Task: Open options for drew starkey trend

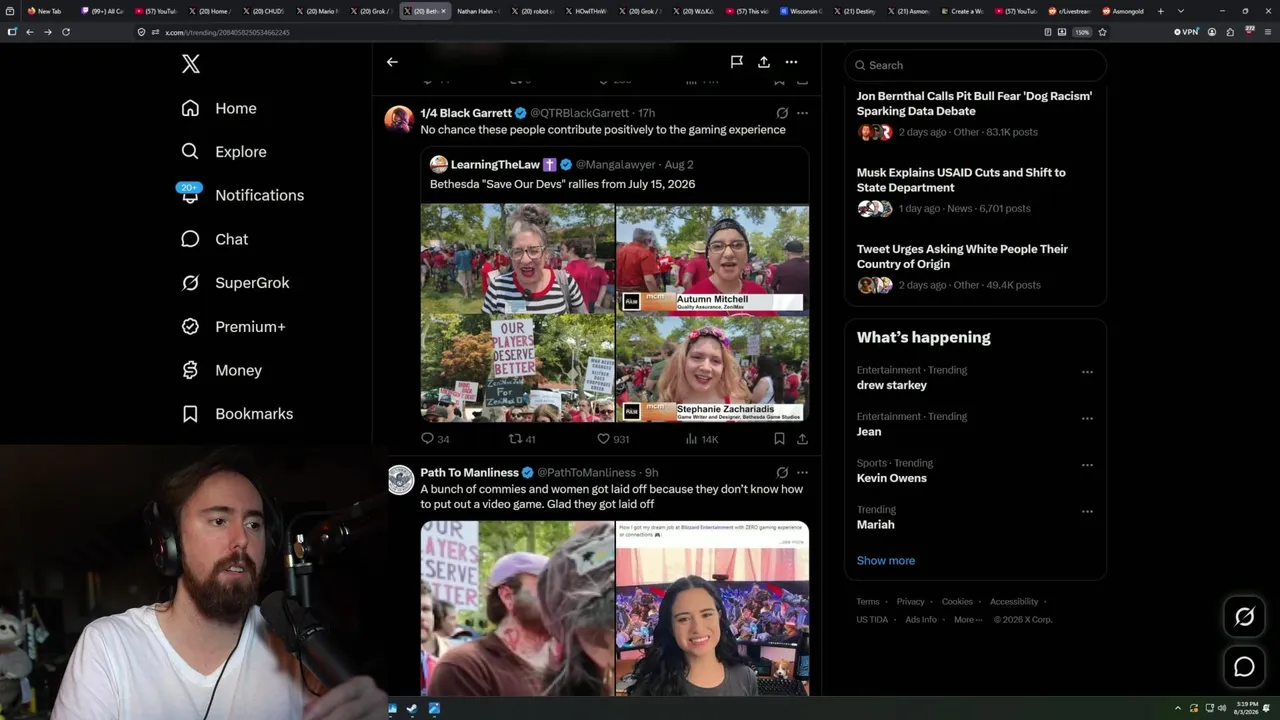Action: pos(1087,372)
